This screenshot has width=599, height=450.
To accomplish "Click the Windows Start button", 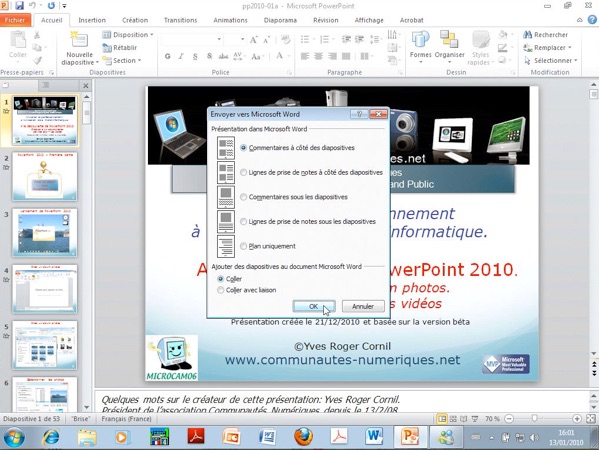I will [x=14, y=437].
